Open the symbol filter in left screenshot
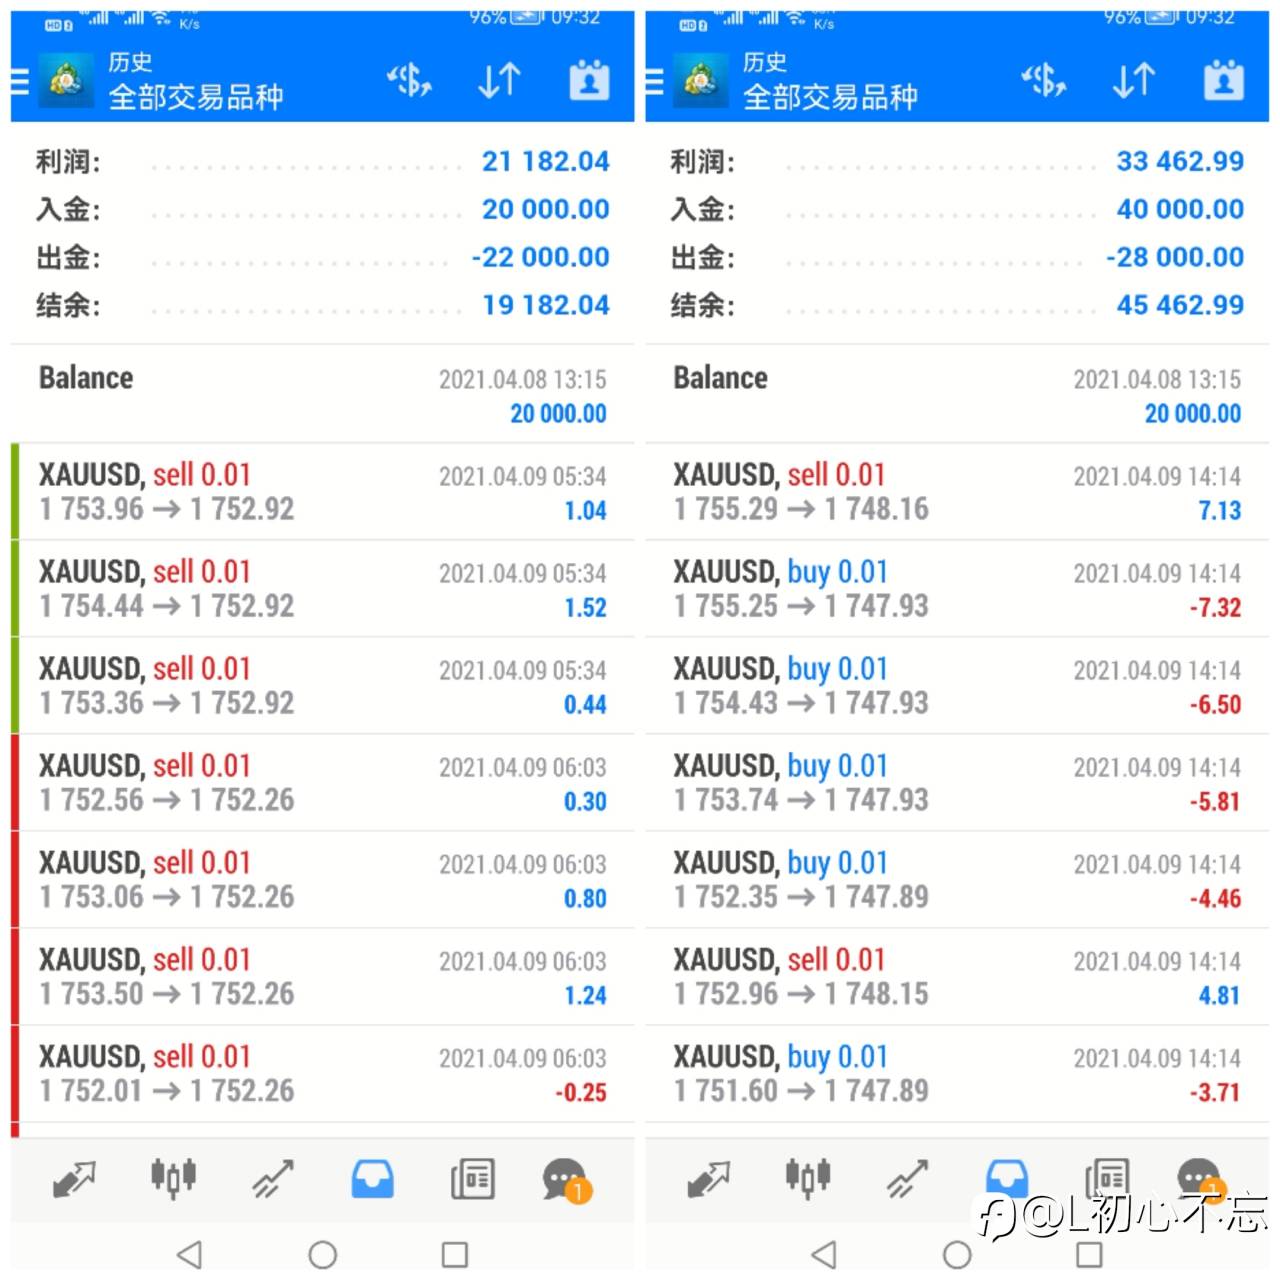1280x1280 pixels. click(x=409, y=80)
